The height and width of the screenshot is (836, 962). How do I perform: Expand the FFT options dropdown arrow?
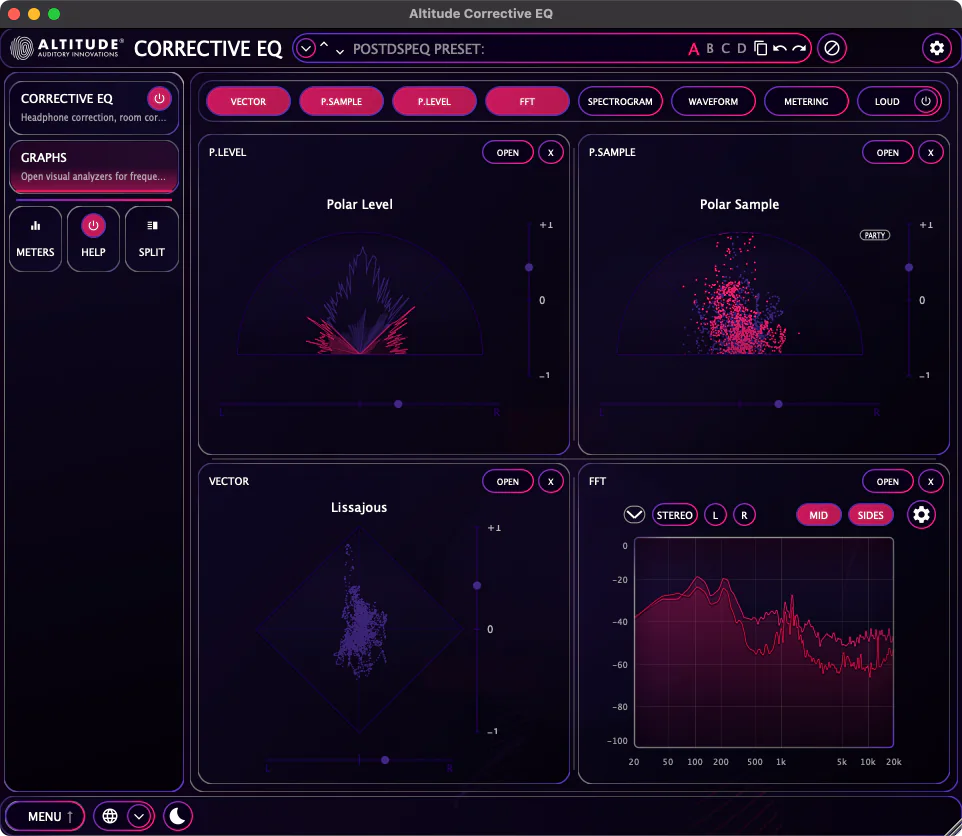634,515
